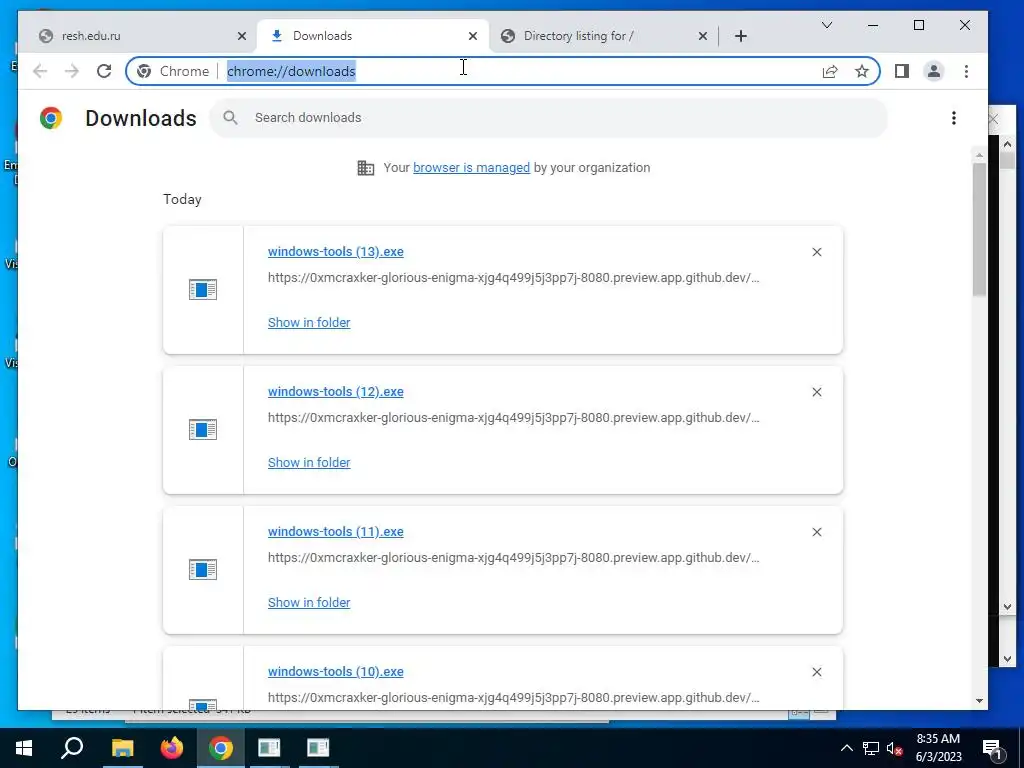Go forward using the forward arrow
Image resolution: width=1024 pixels, height=768 pixels.
pyautogui.click(x=72, y=71)
